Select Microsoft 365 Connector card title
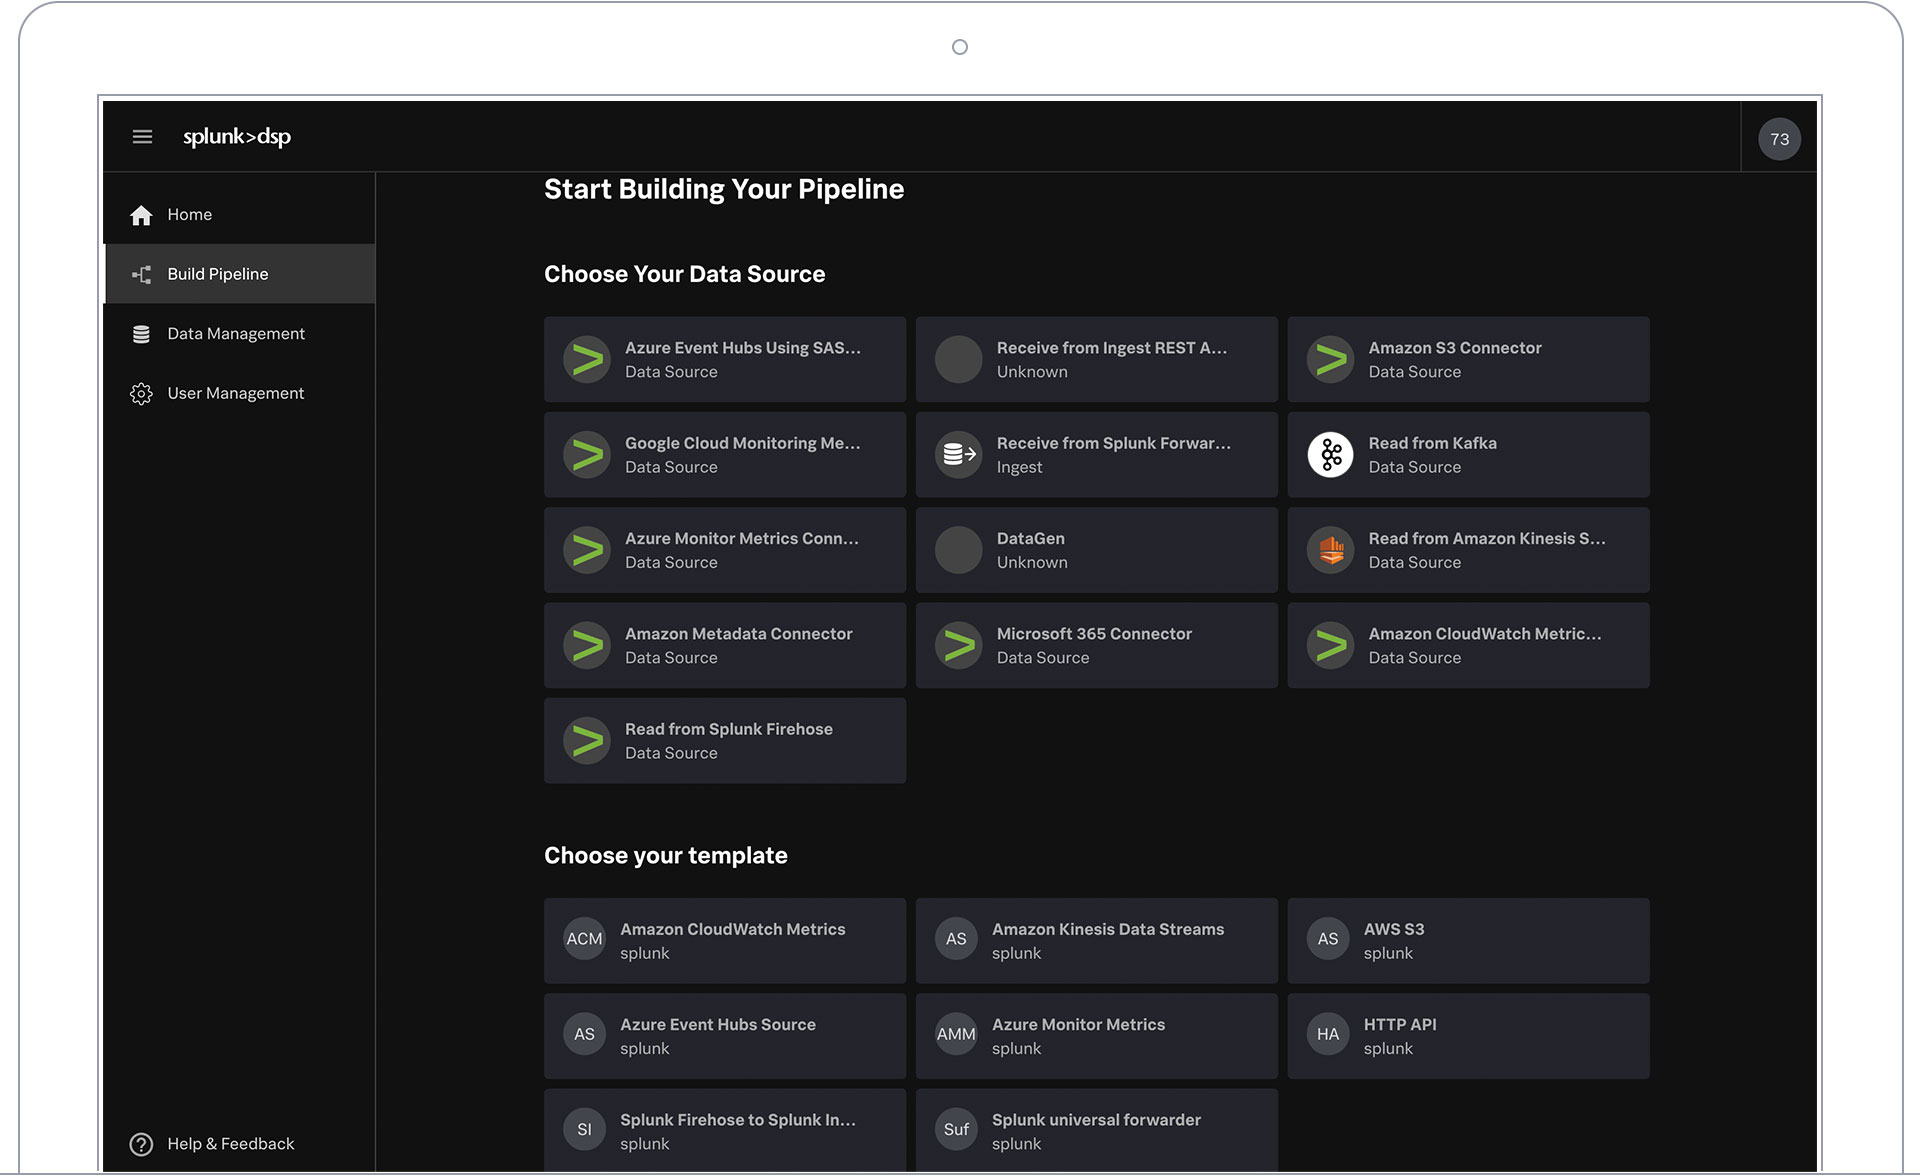This screenshot has height=1176, width=1920. click(x=1094, y=634)
